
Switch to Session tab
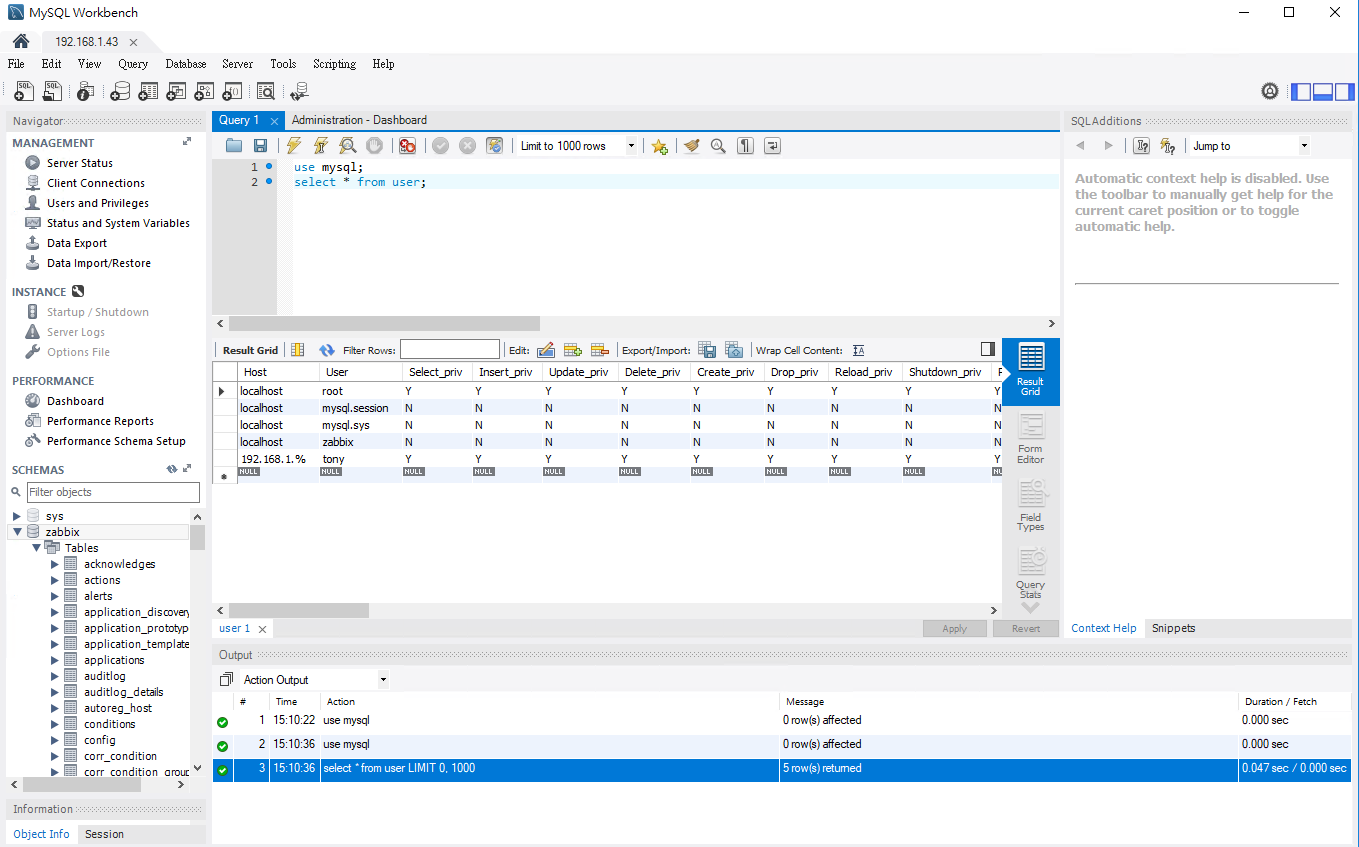104,834
